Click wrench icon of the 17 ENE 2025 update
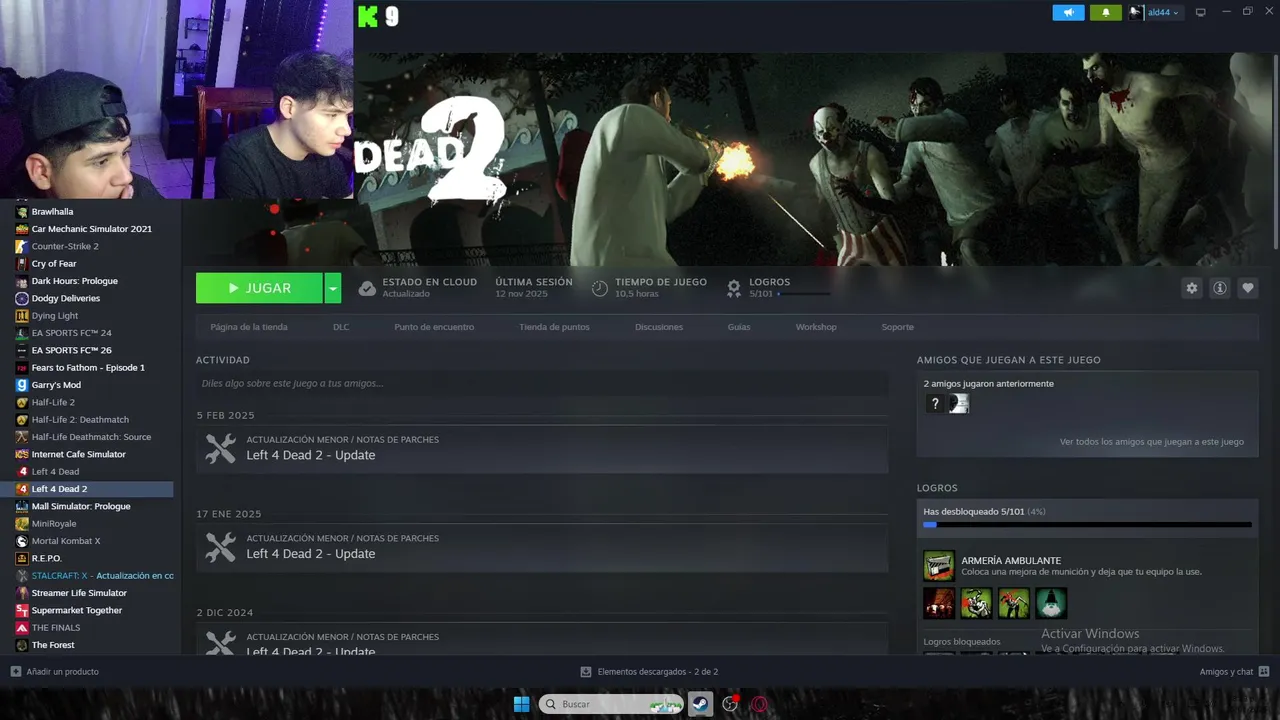Viewport: 1280px width, 720px height. (x=220, y=547)
